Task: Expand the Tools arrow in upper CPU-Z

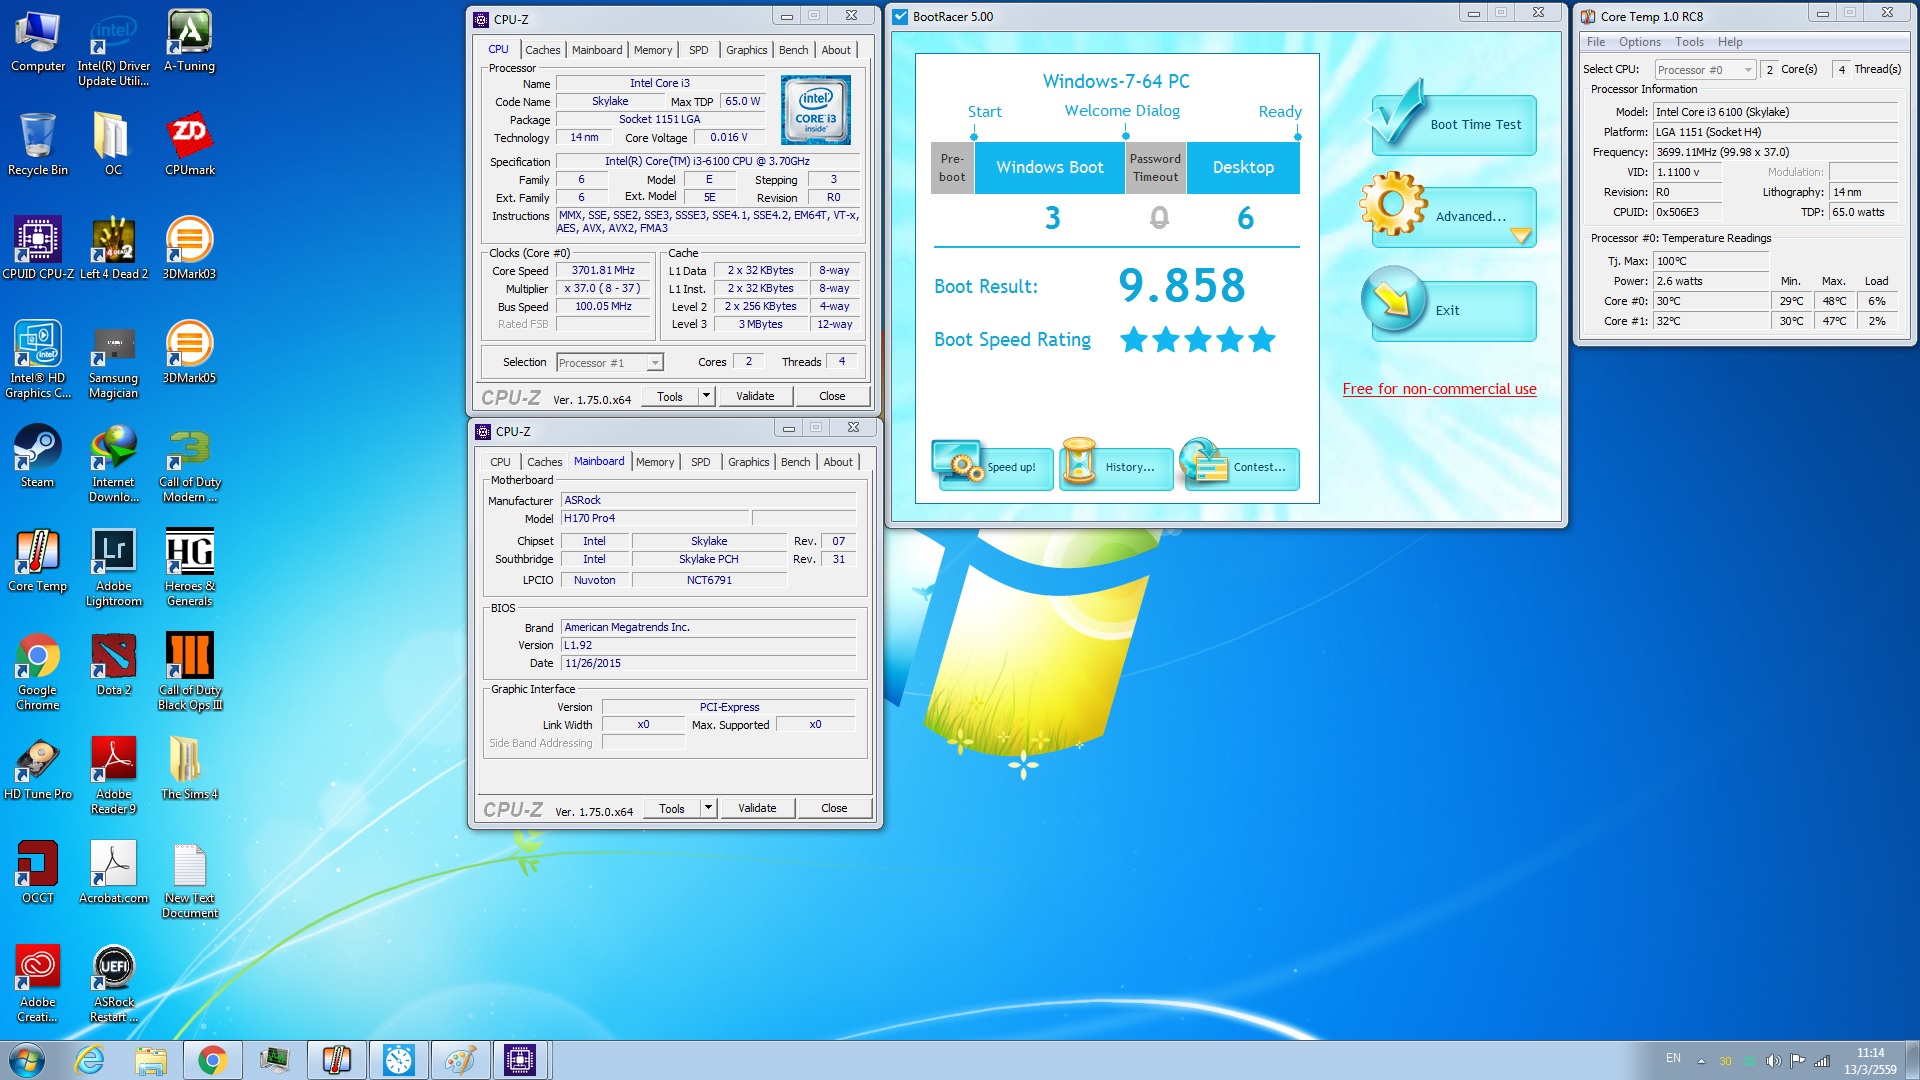Action: tap(706, 396)
